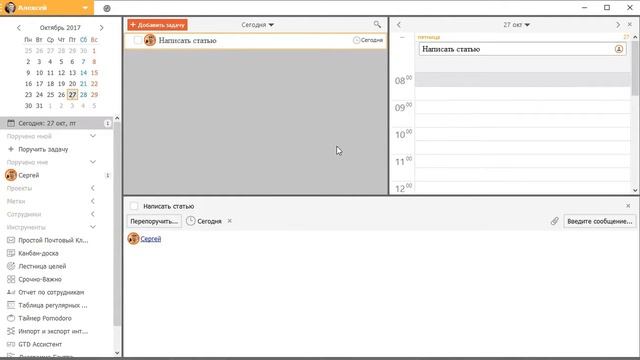Select Написать статью in the day planner
The height and width of the screenshot is (360, 640).
[x=522, y=49]
